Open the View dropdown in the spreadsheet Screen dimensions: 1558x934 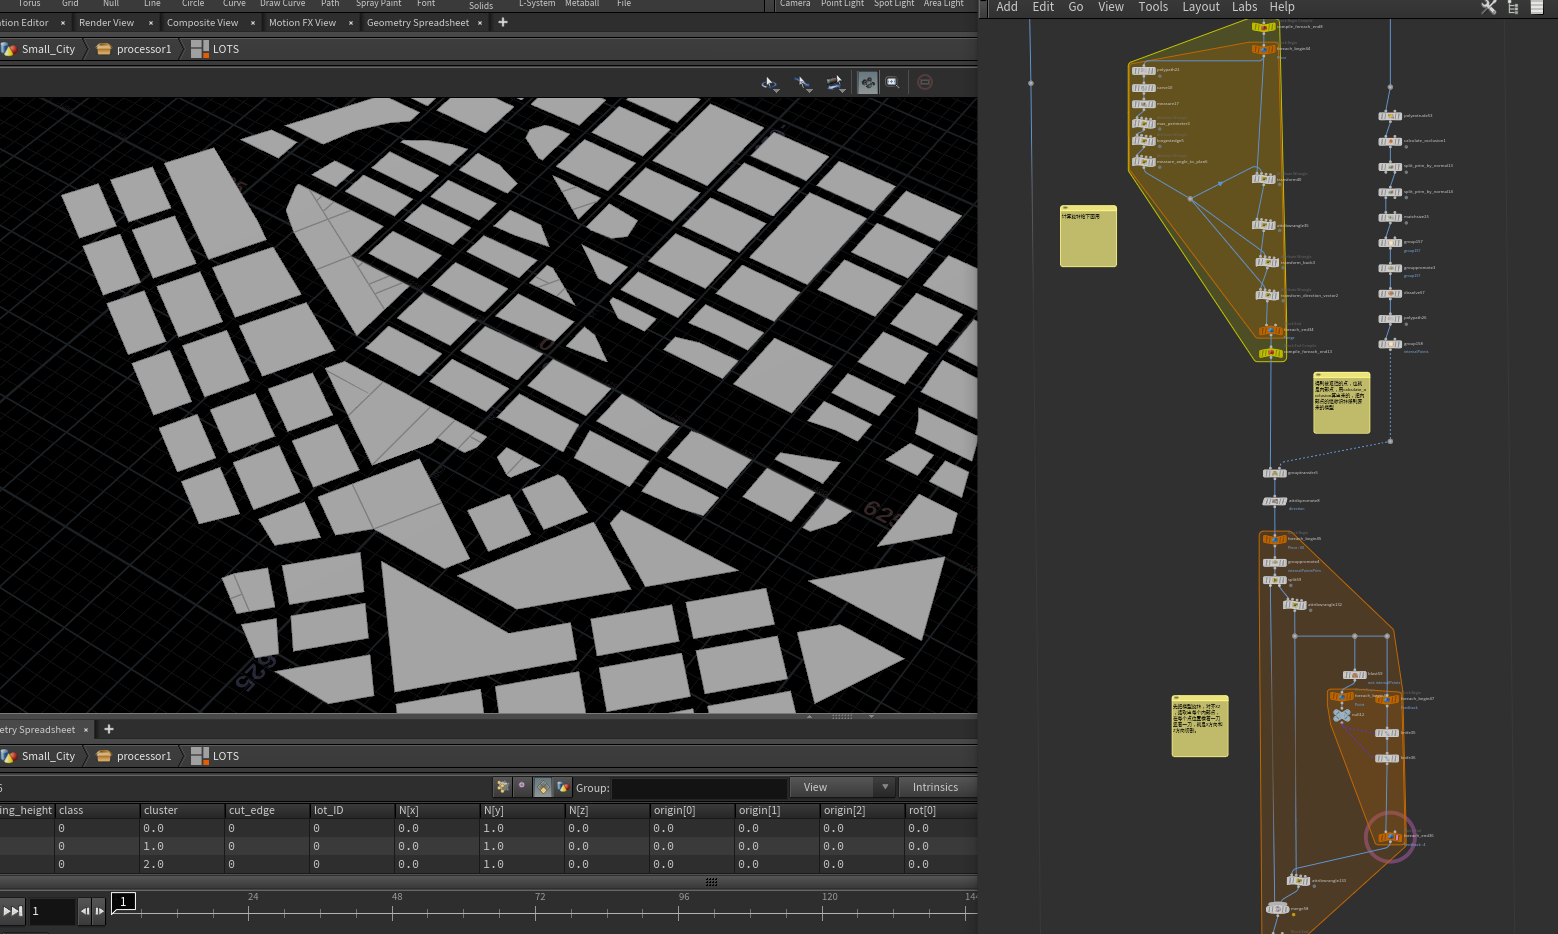[841, 787]
